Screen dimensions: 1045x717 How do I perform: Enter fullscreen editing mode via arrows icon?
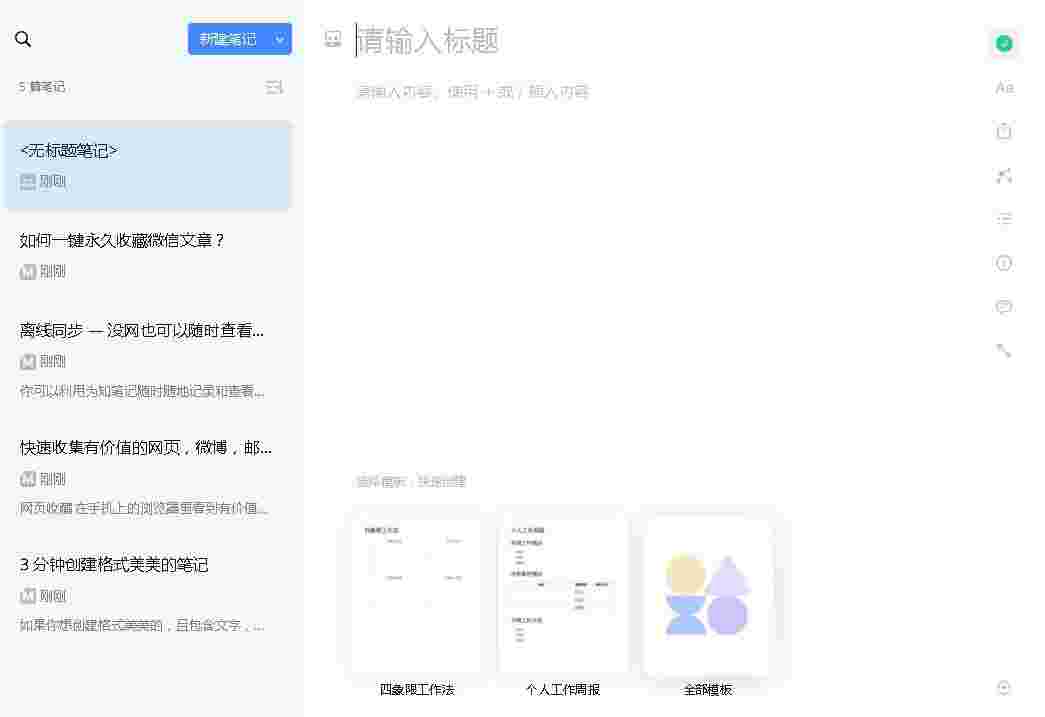1004,175
